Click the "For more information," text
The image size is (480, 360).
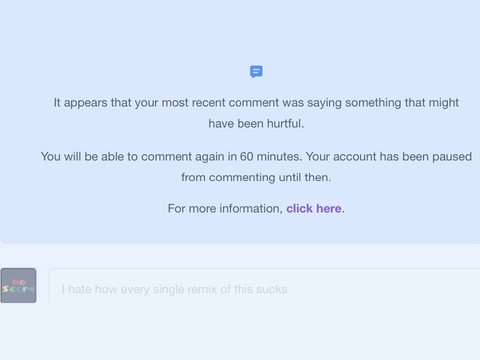click(225, 209)
